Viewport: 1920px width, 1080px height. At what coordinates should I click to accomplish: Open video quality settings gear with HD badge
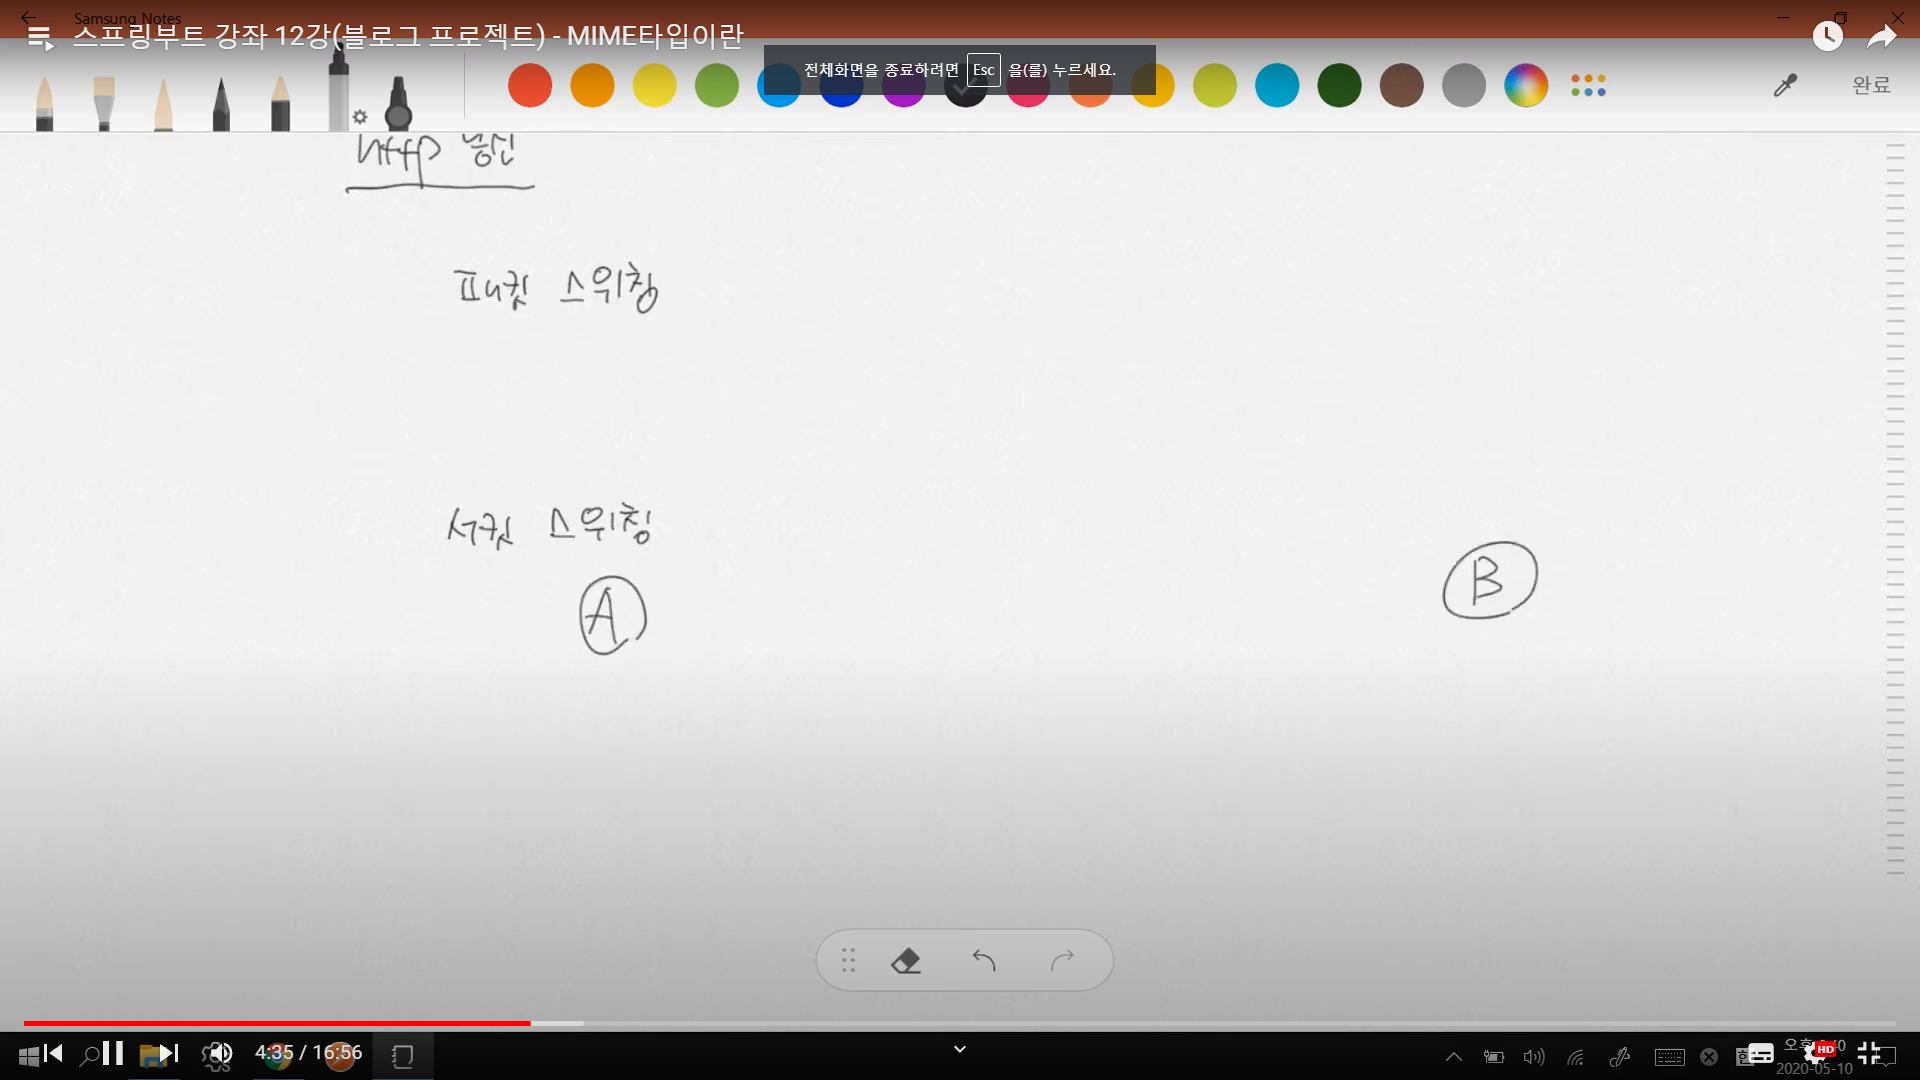[x=1815, y=1053]
